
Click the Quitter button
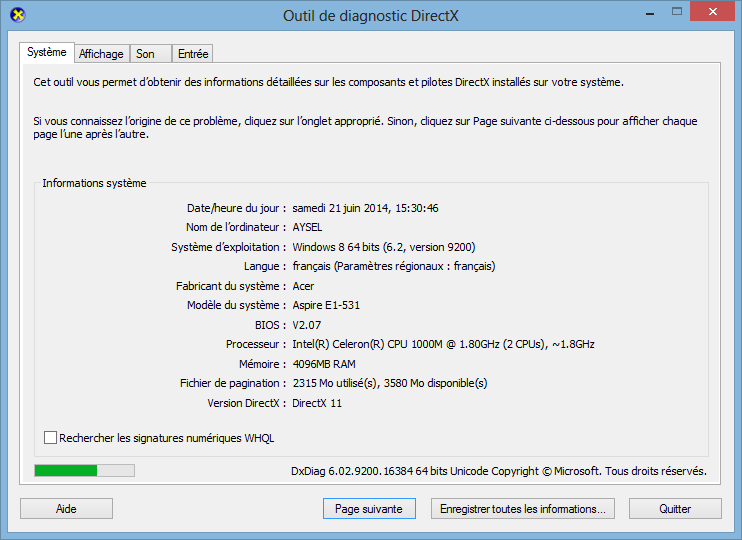click(x=675, y=509)
